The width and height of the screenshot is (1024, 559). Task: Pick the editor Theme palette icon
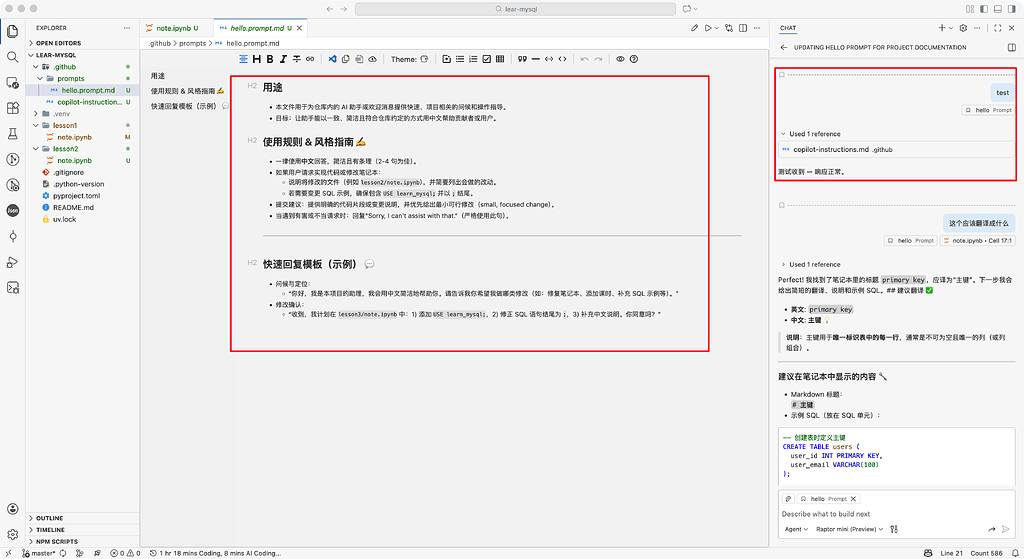[424, 59]
